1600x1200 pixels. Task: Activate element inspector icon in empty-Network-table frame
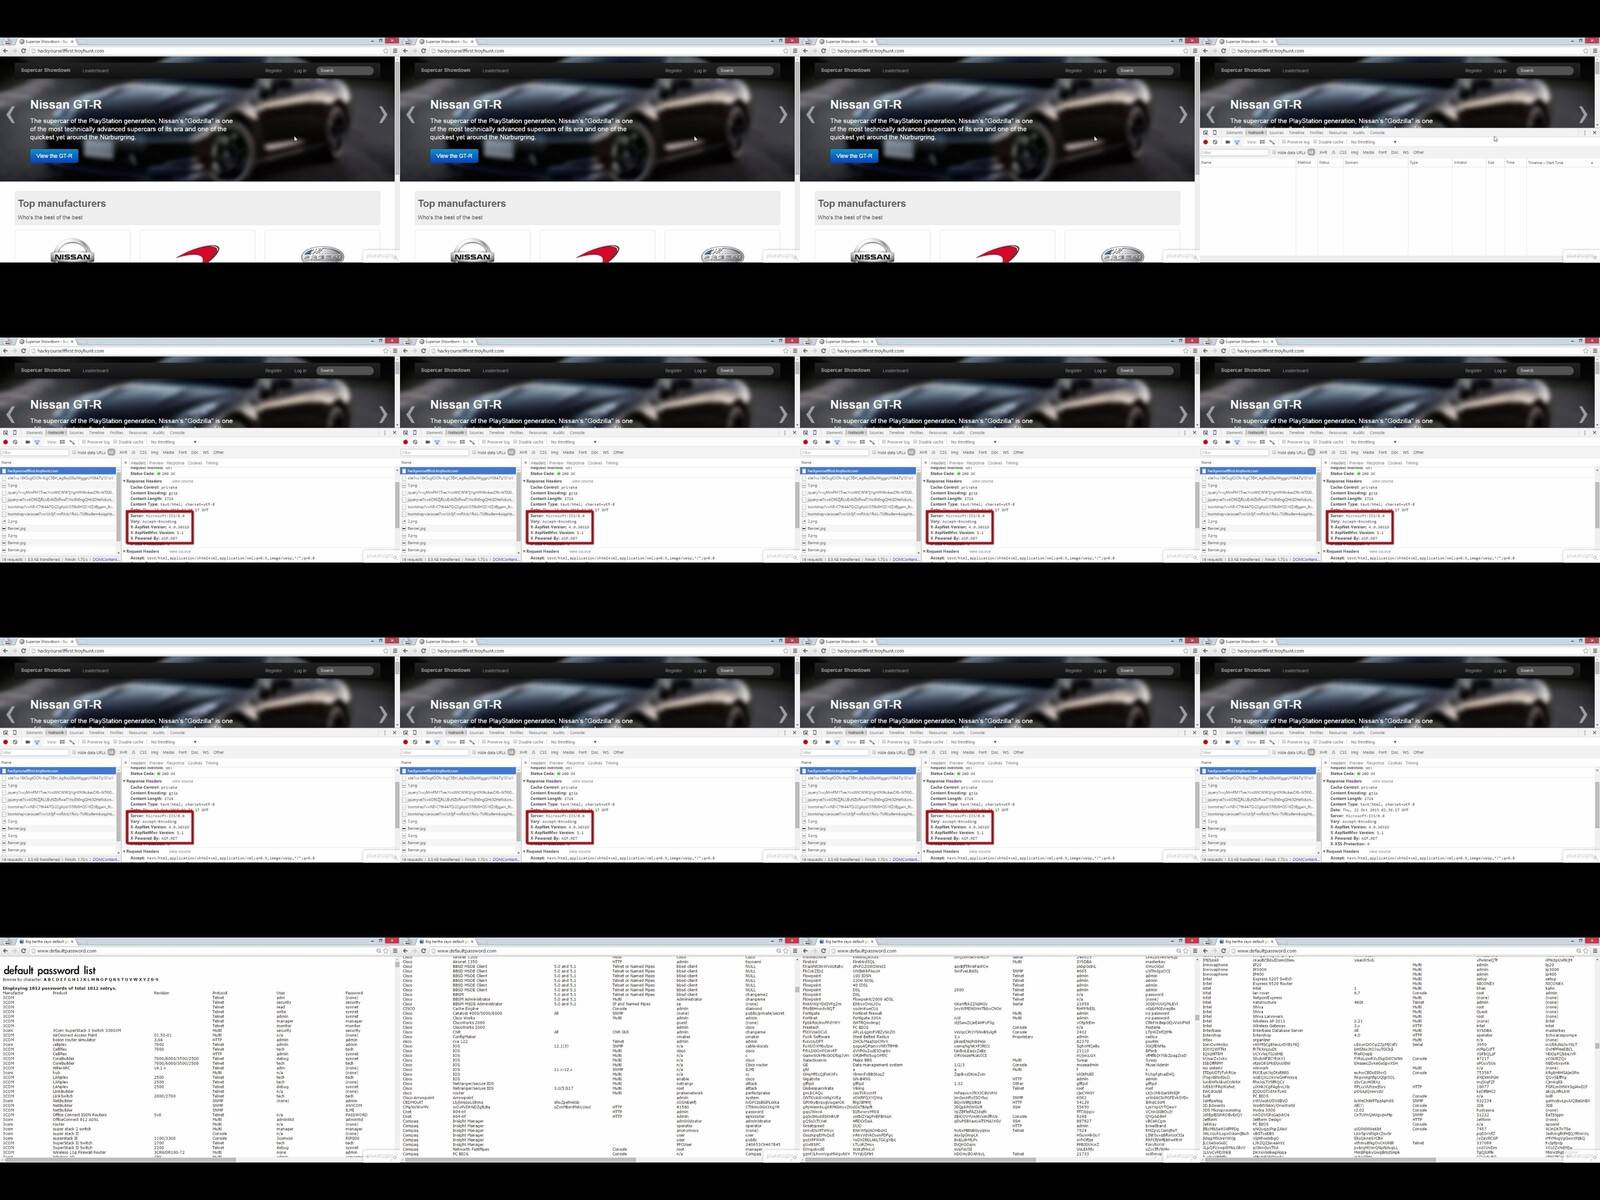point(1205,132)
